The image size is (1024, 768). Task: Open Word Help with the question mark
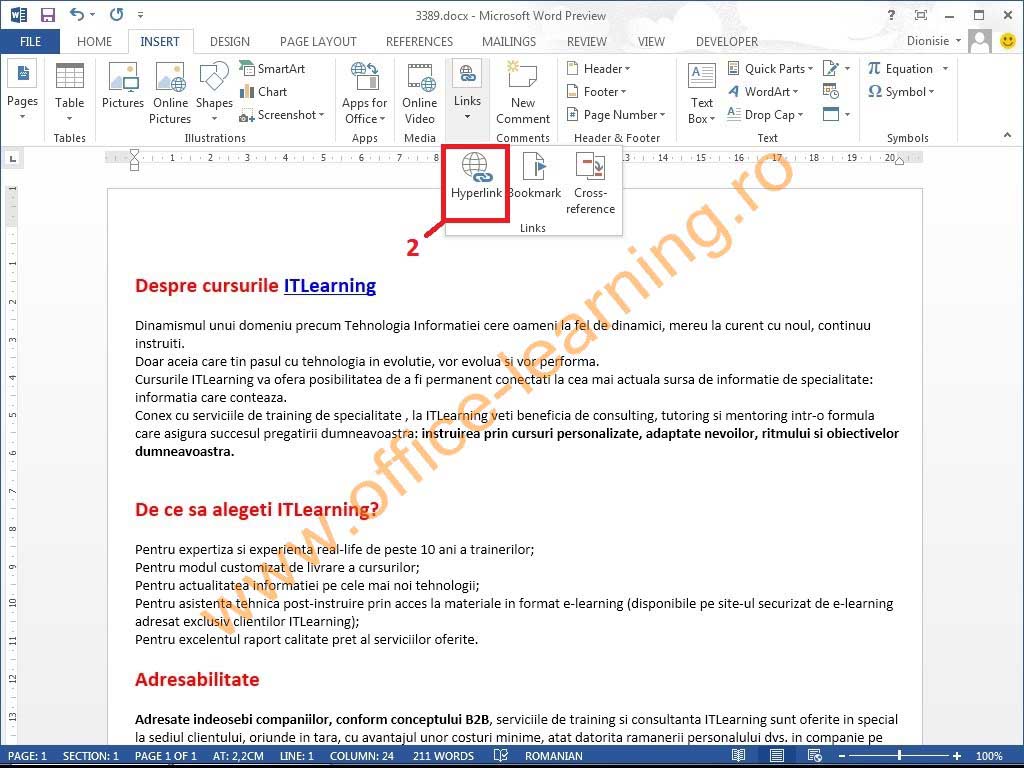(x=891, y=15)
